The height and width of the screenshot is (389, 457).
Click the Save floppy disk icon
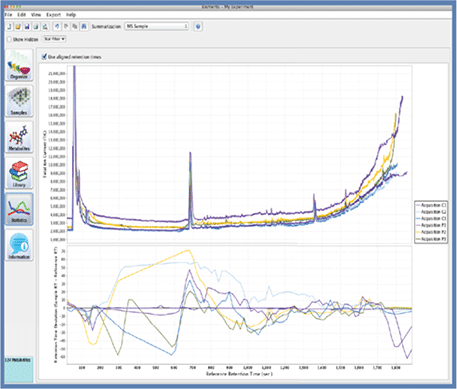point(27,26)
